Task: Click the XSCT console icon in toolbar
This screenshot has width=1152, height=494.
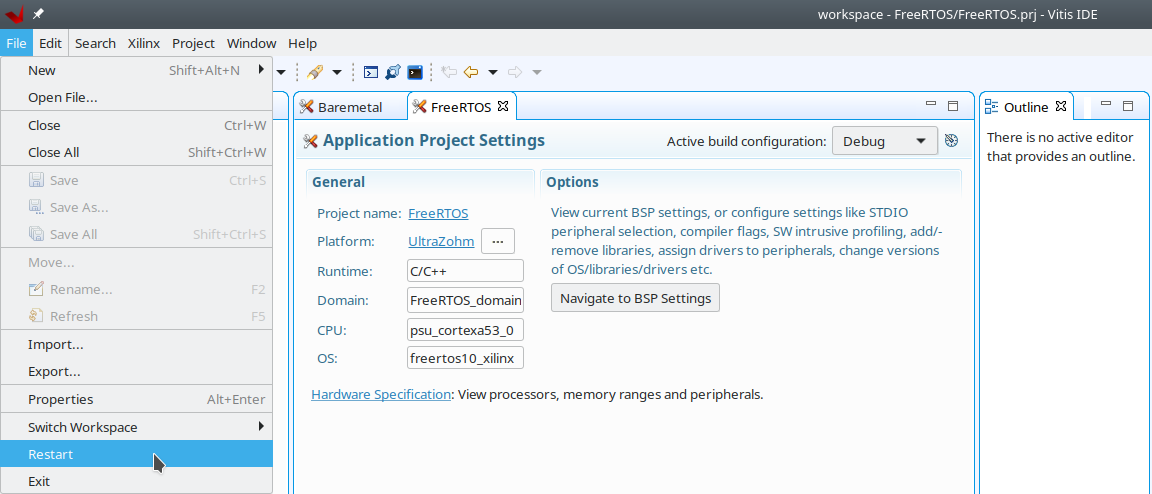Action: click(x=370, y=72)
